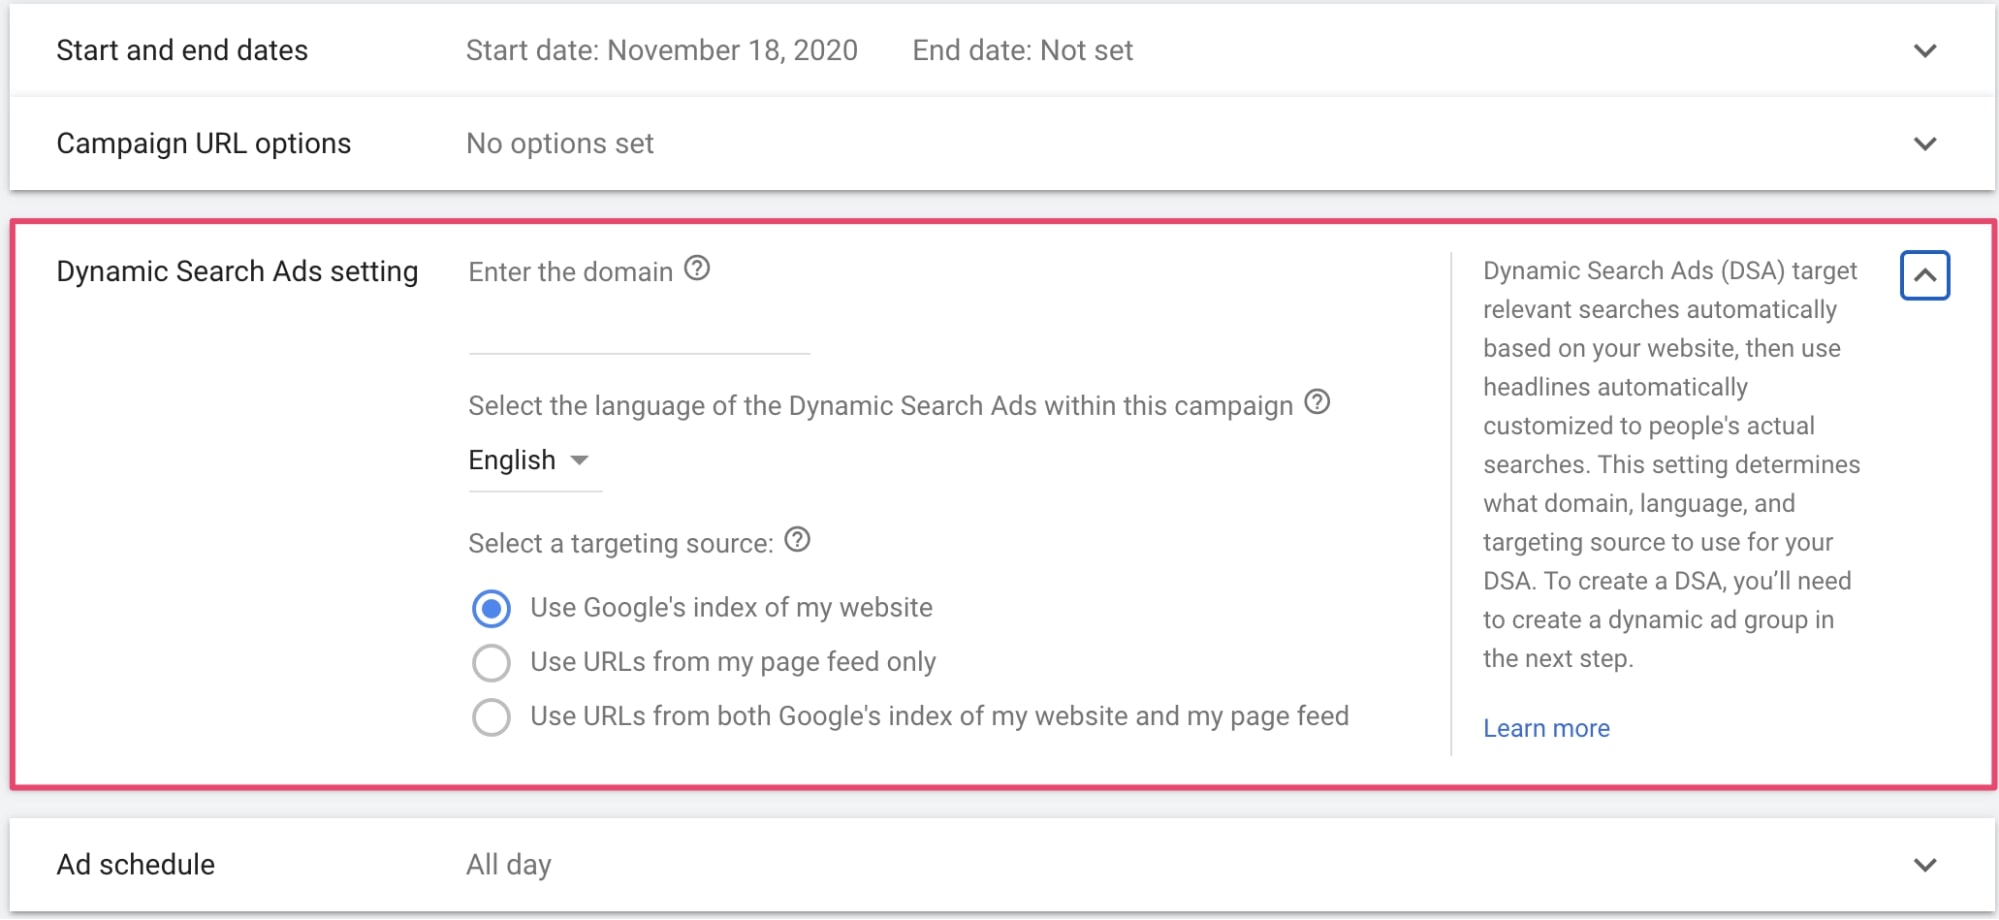
Task: Click help icon next to language selection label
Action: 1318,402
